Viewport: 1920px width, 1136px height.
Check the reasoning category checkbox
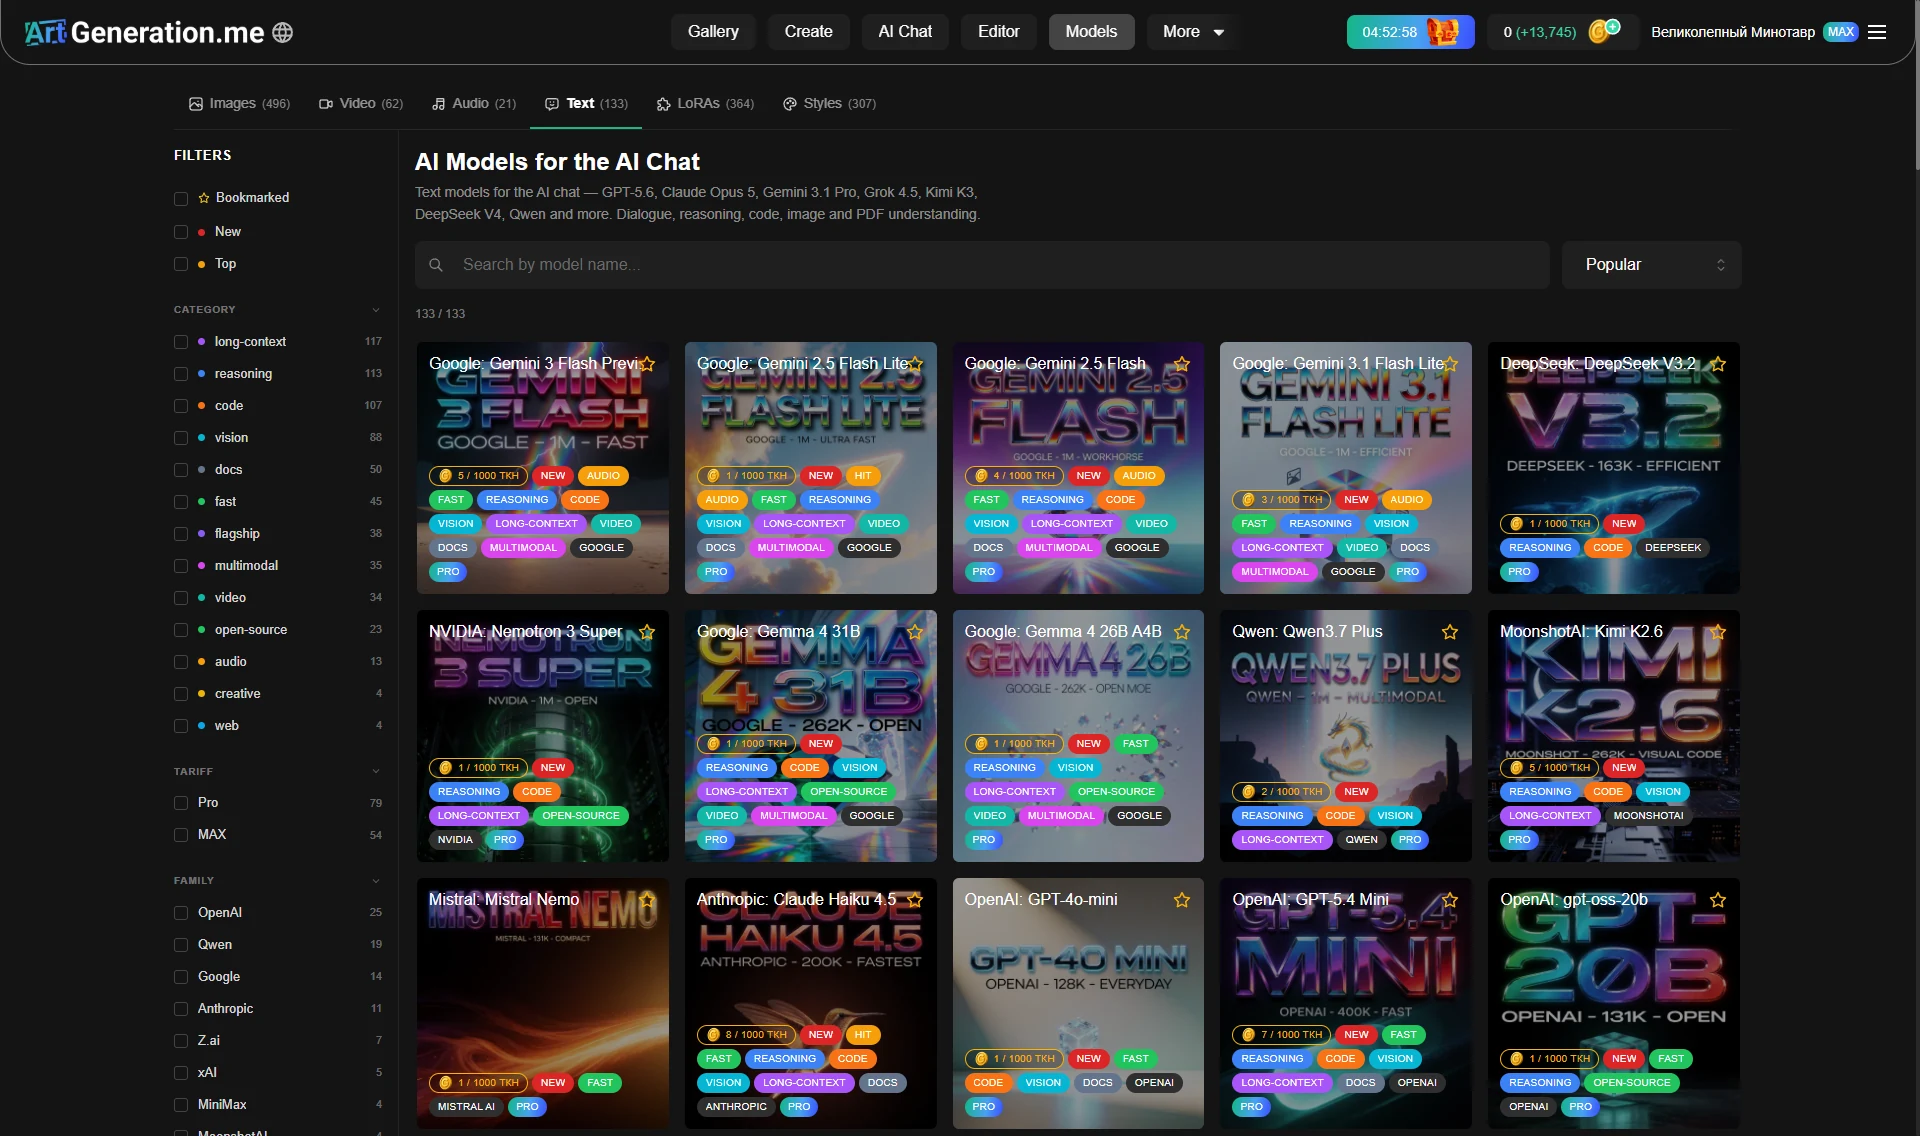[x=181, y=374]
